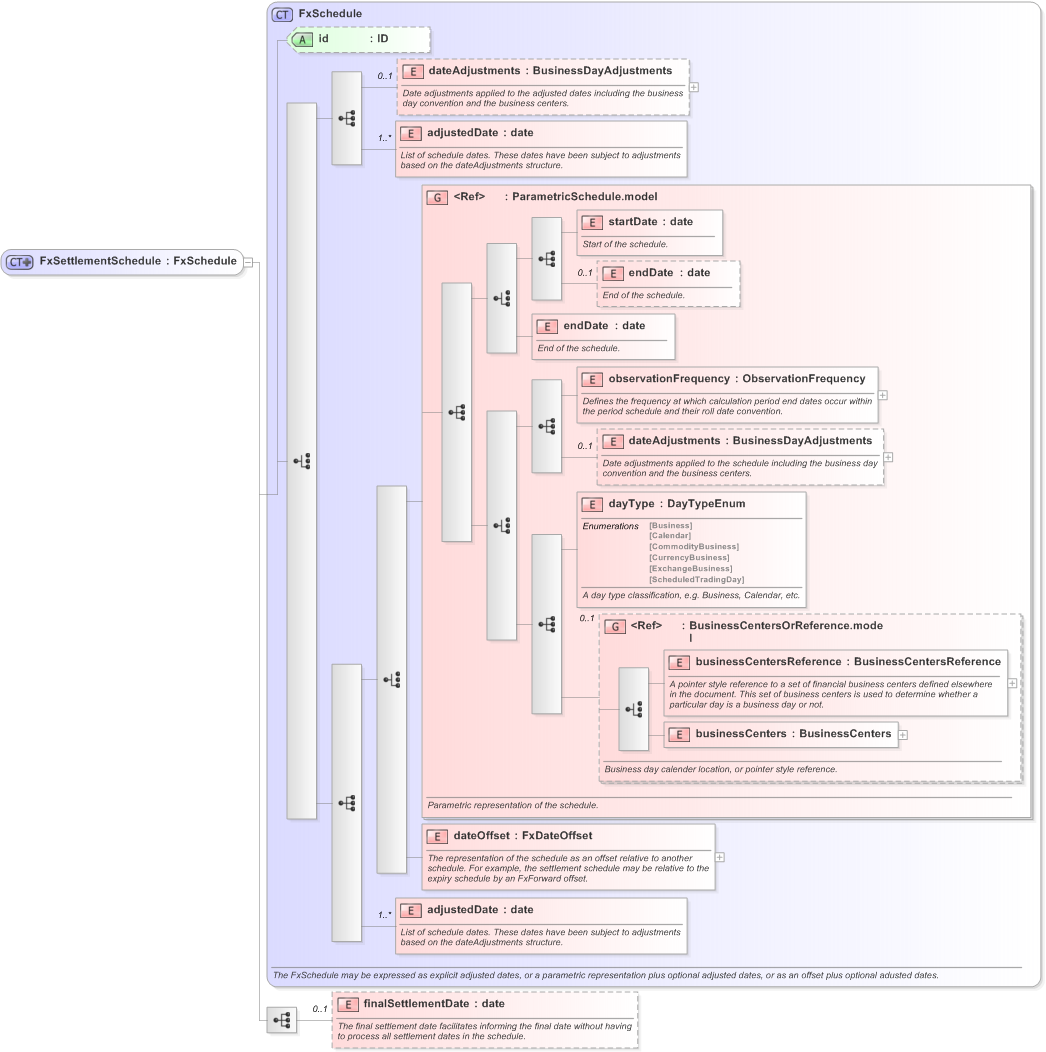Image resolution: width=1046 pixels, height=1052 pixels.
Task: Expand the observationFrequency element
Action: [883, 395]
